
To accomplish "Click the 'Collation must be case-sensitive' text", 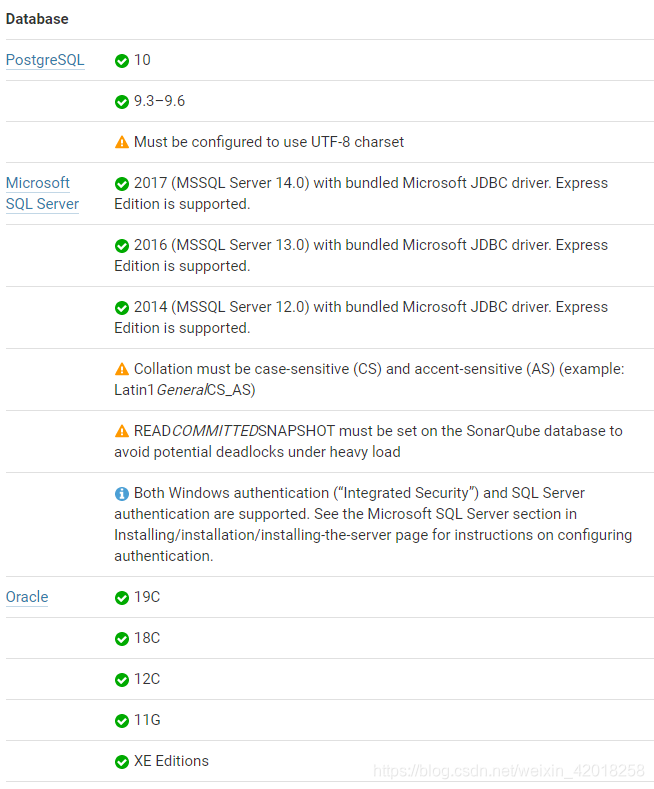I will pyautogui.click(x=241, y=369).
